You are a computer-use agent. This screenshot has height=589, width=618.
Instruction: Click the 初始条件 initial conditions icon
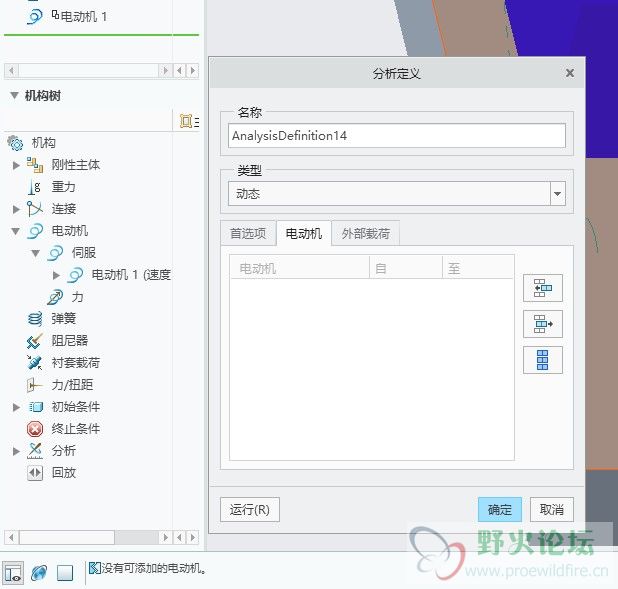pyautogui.click(x=35, y=407)
